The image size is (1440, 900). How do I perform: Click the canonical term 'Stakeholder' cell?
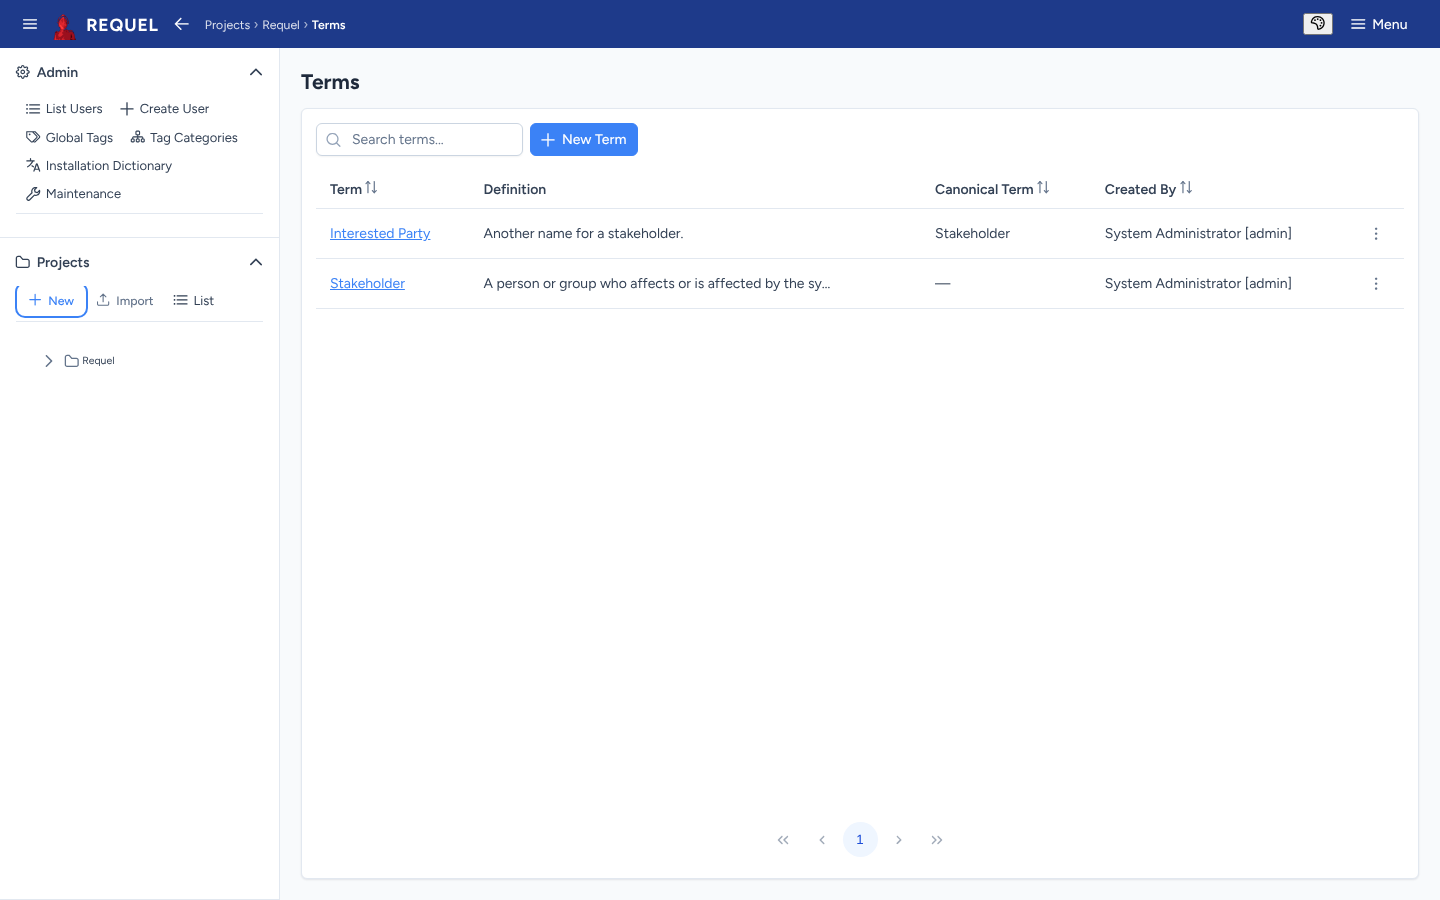[972, 234]
